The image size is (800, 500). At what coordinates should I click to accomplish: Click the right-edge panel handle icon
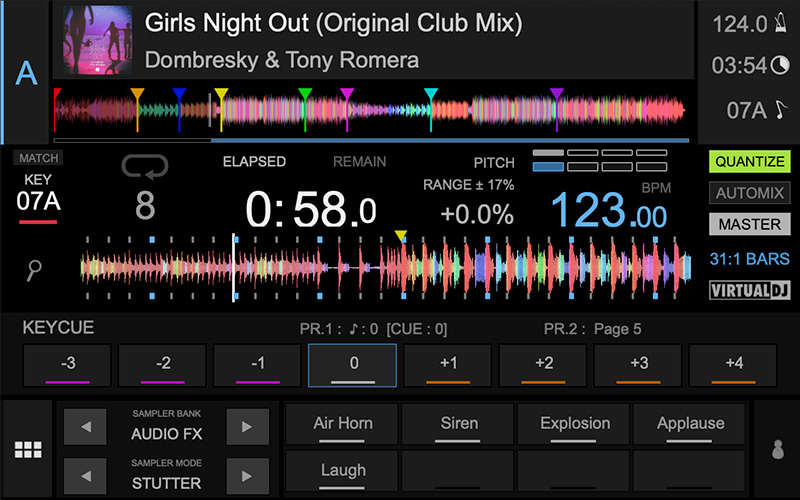777,449
